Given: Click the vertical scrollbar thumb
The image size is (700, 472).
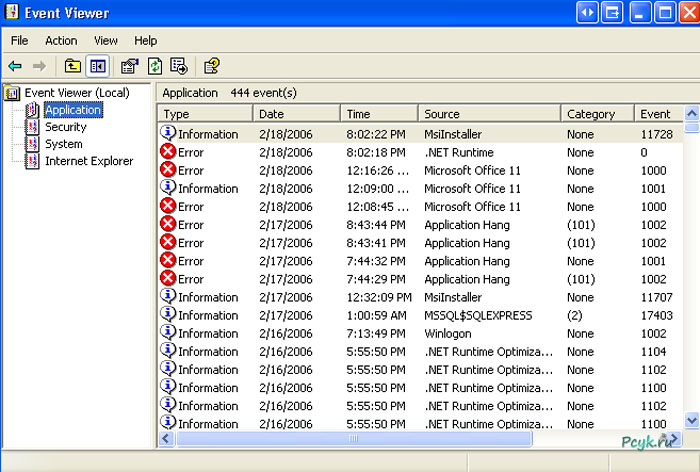Looking at the screenshot, I should pos(692,128).
